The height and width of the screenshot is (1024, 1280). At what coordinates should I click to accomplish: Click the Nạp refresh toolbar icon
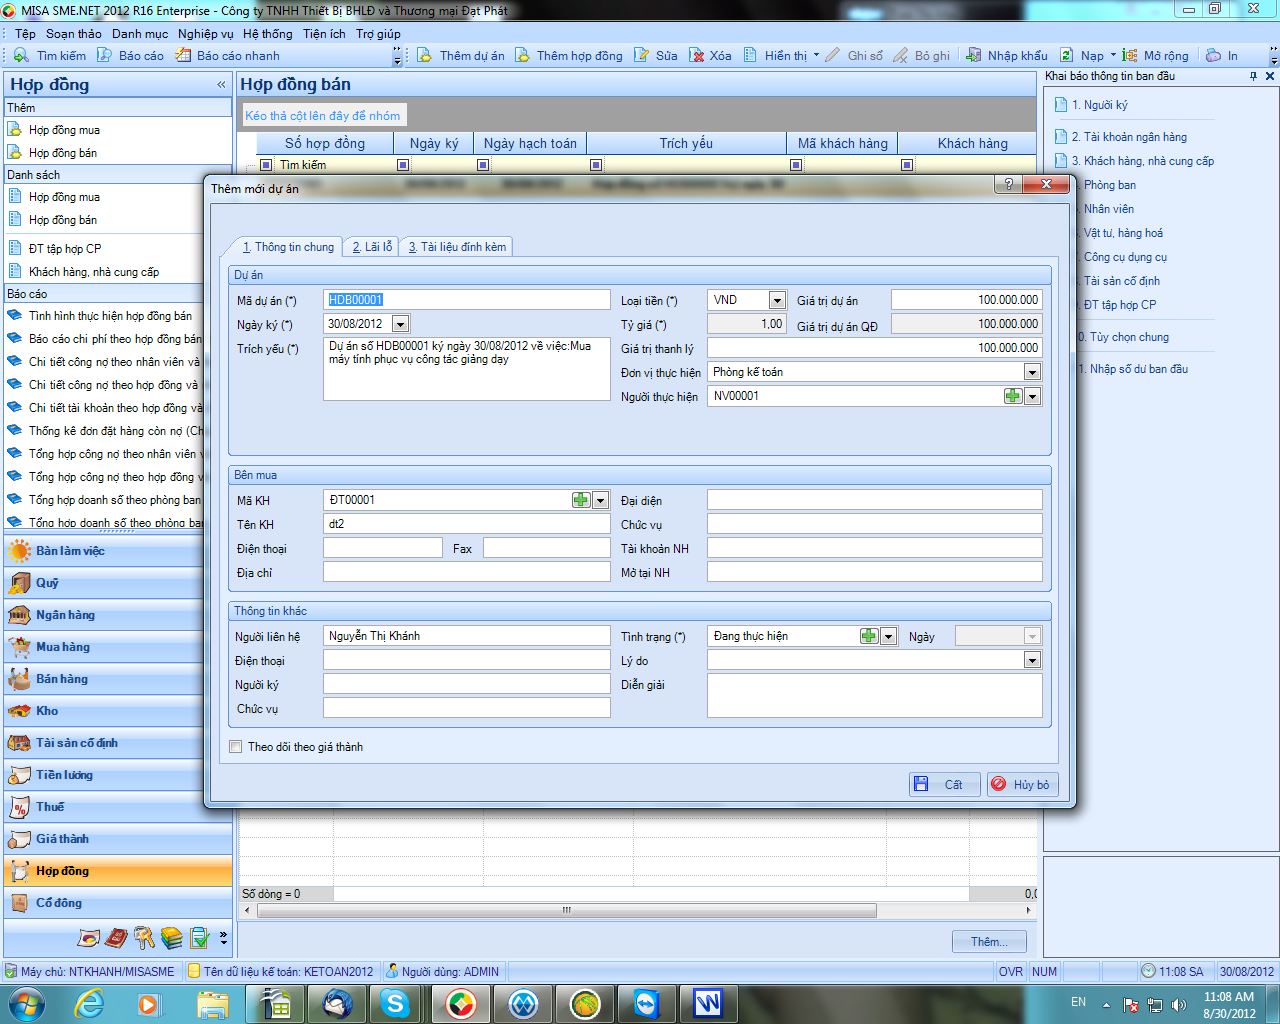(x=1082, y=56)
